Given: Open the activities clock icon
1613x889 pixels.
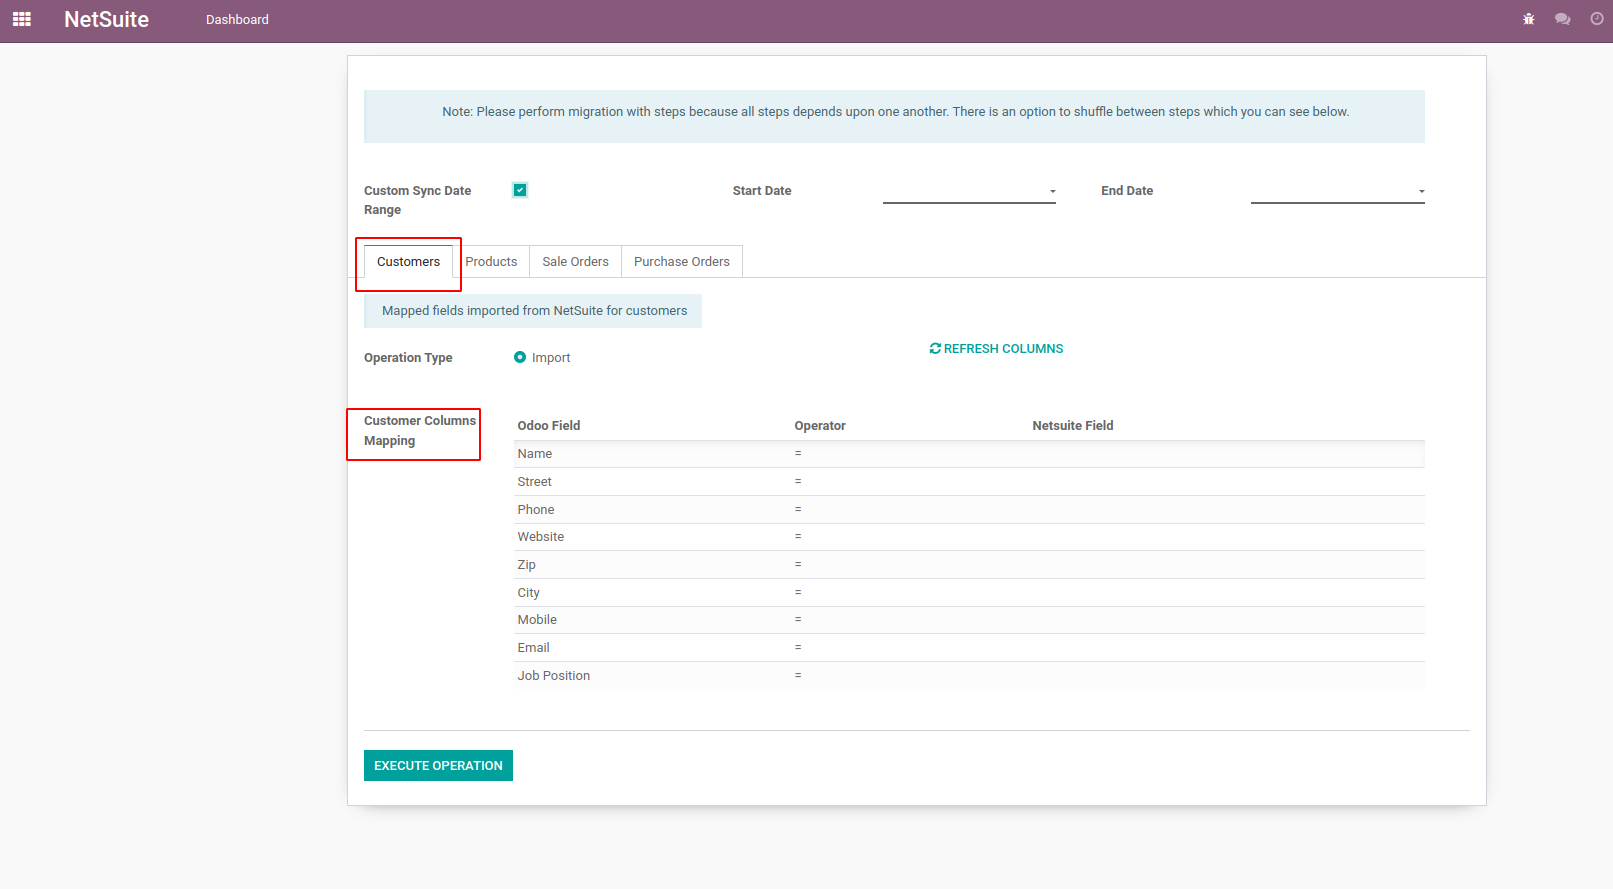Looking at the screenshot, I should coord(1596,19).
